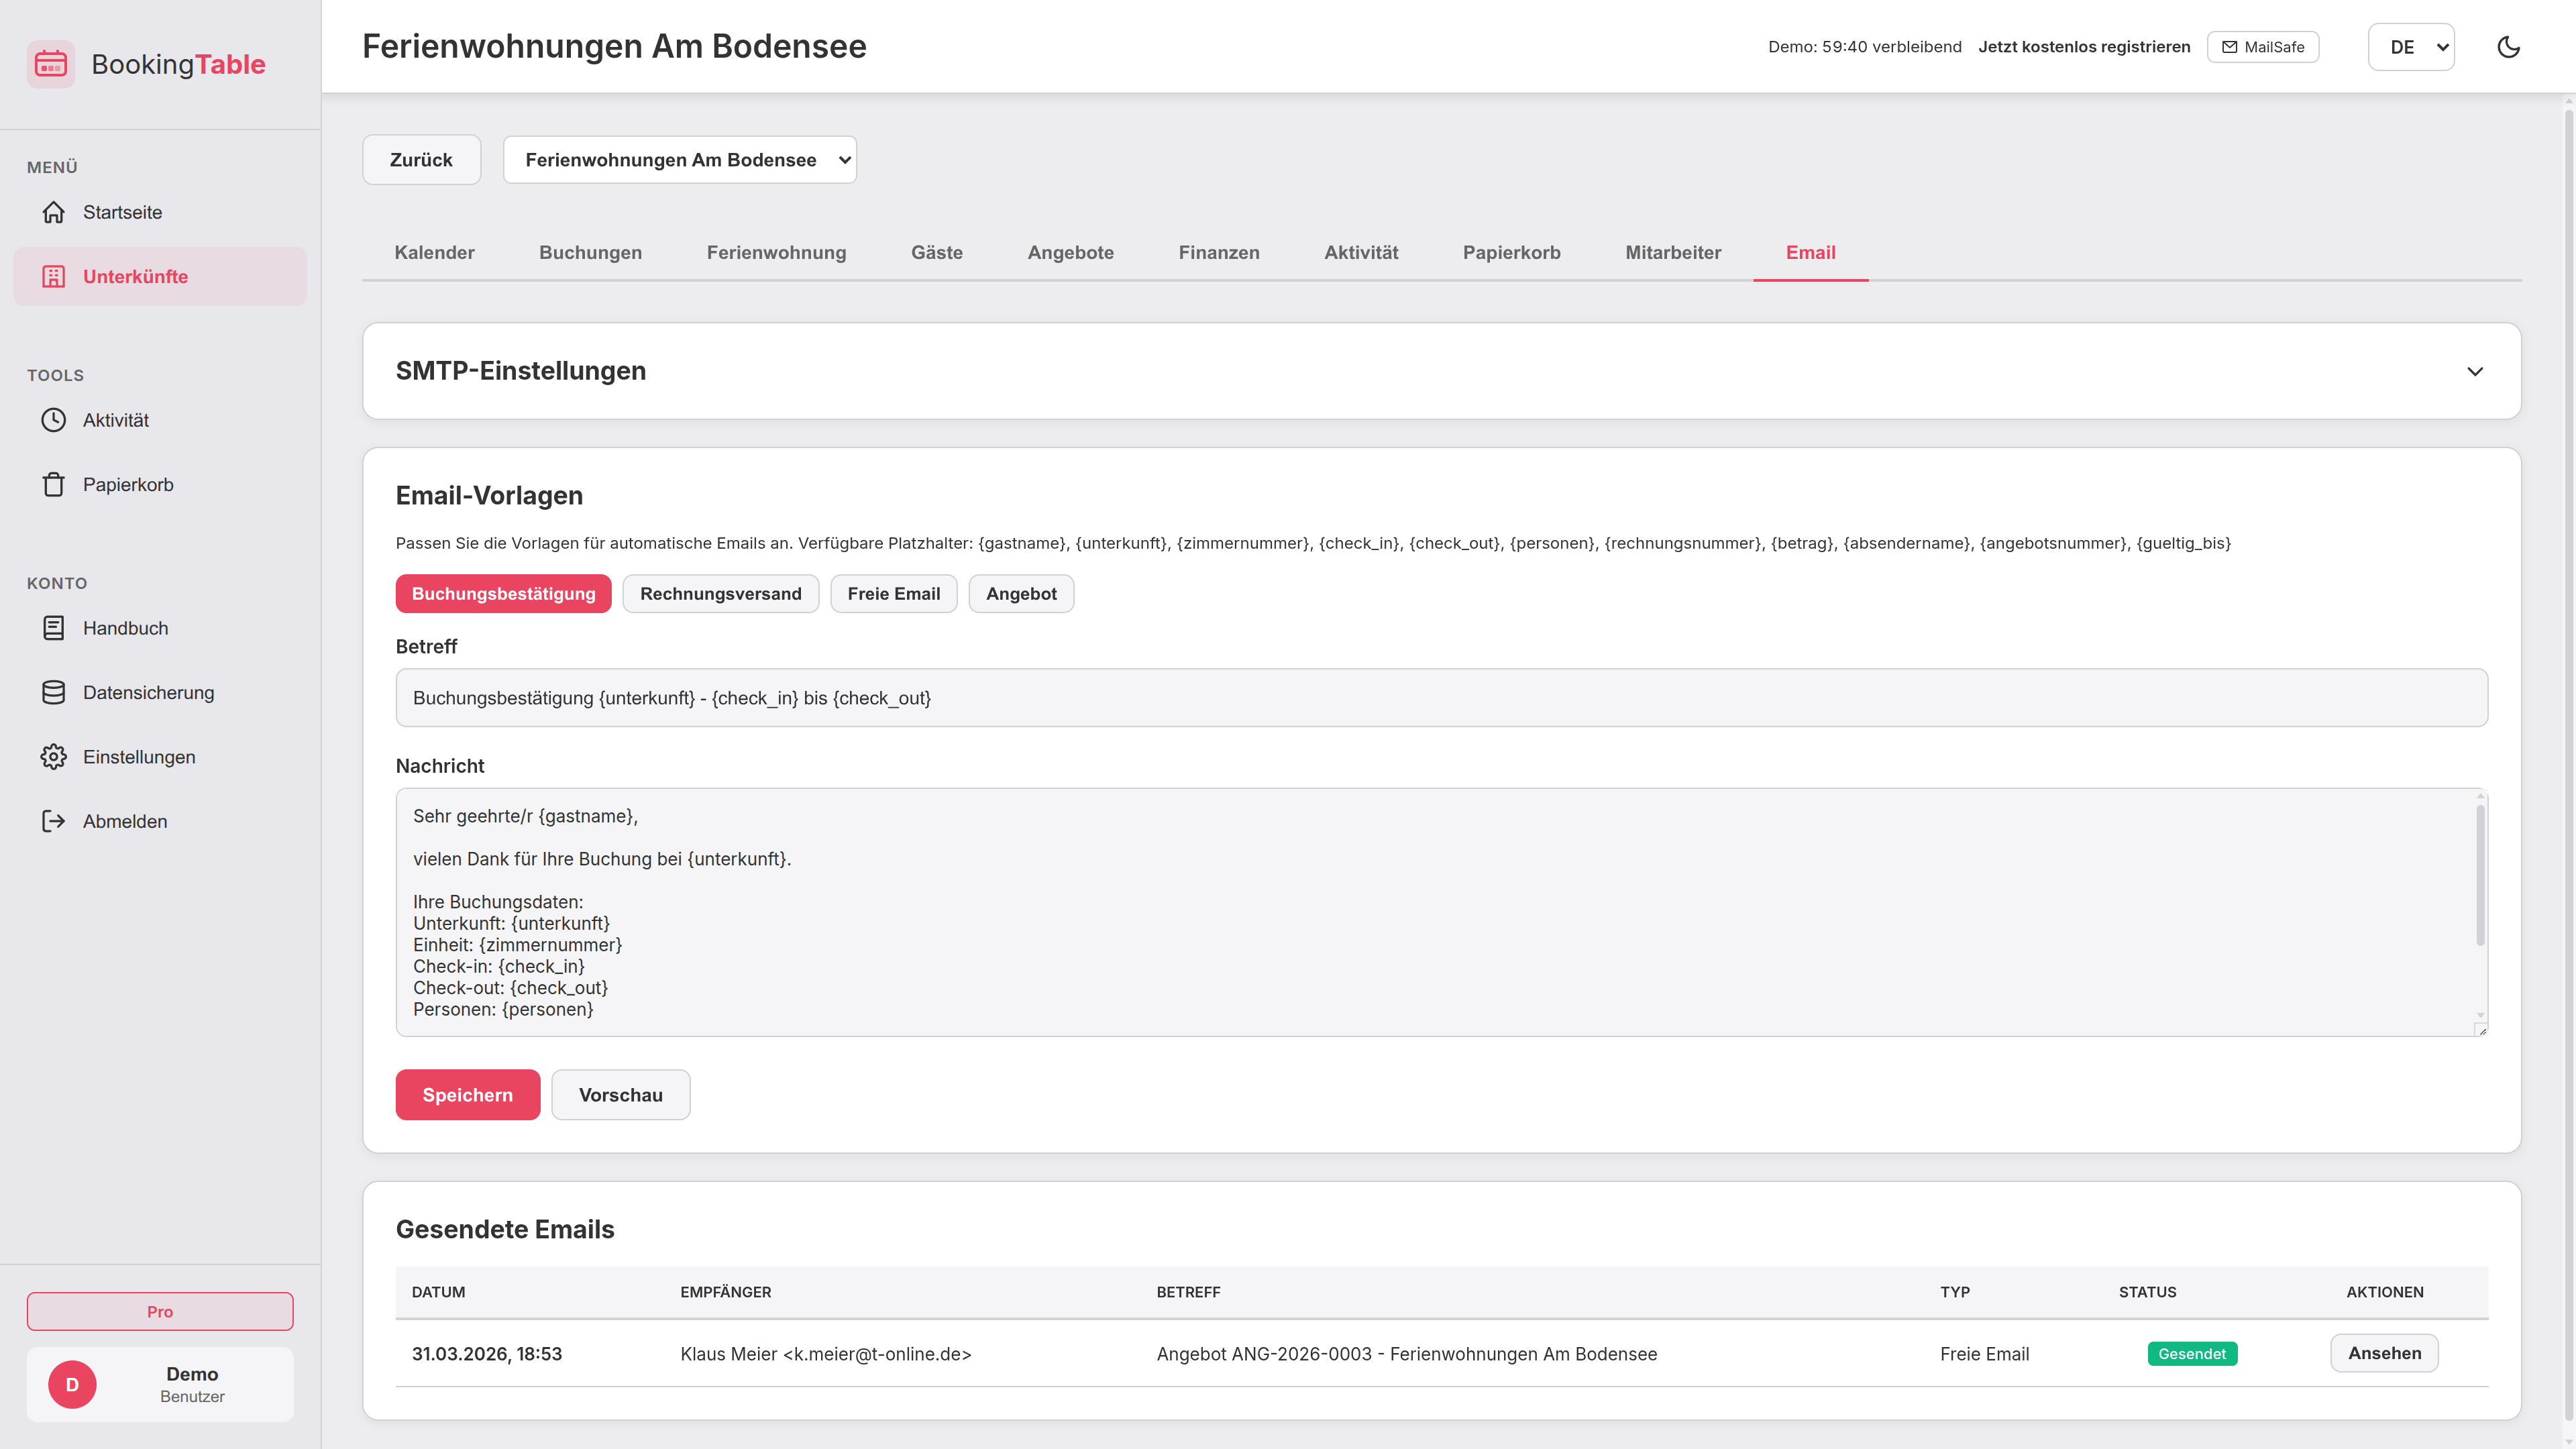Select the Rechnungsversand template
The image size is (2576, 1449).
[x=721, y=594]
